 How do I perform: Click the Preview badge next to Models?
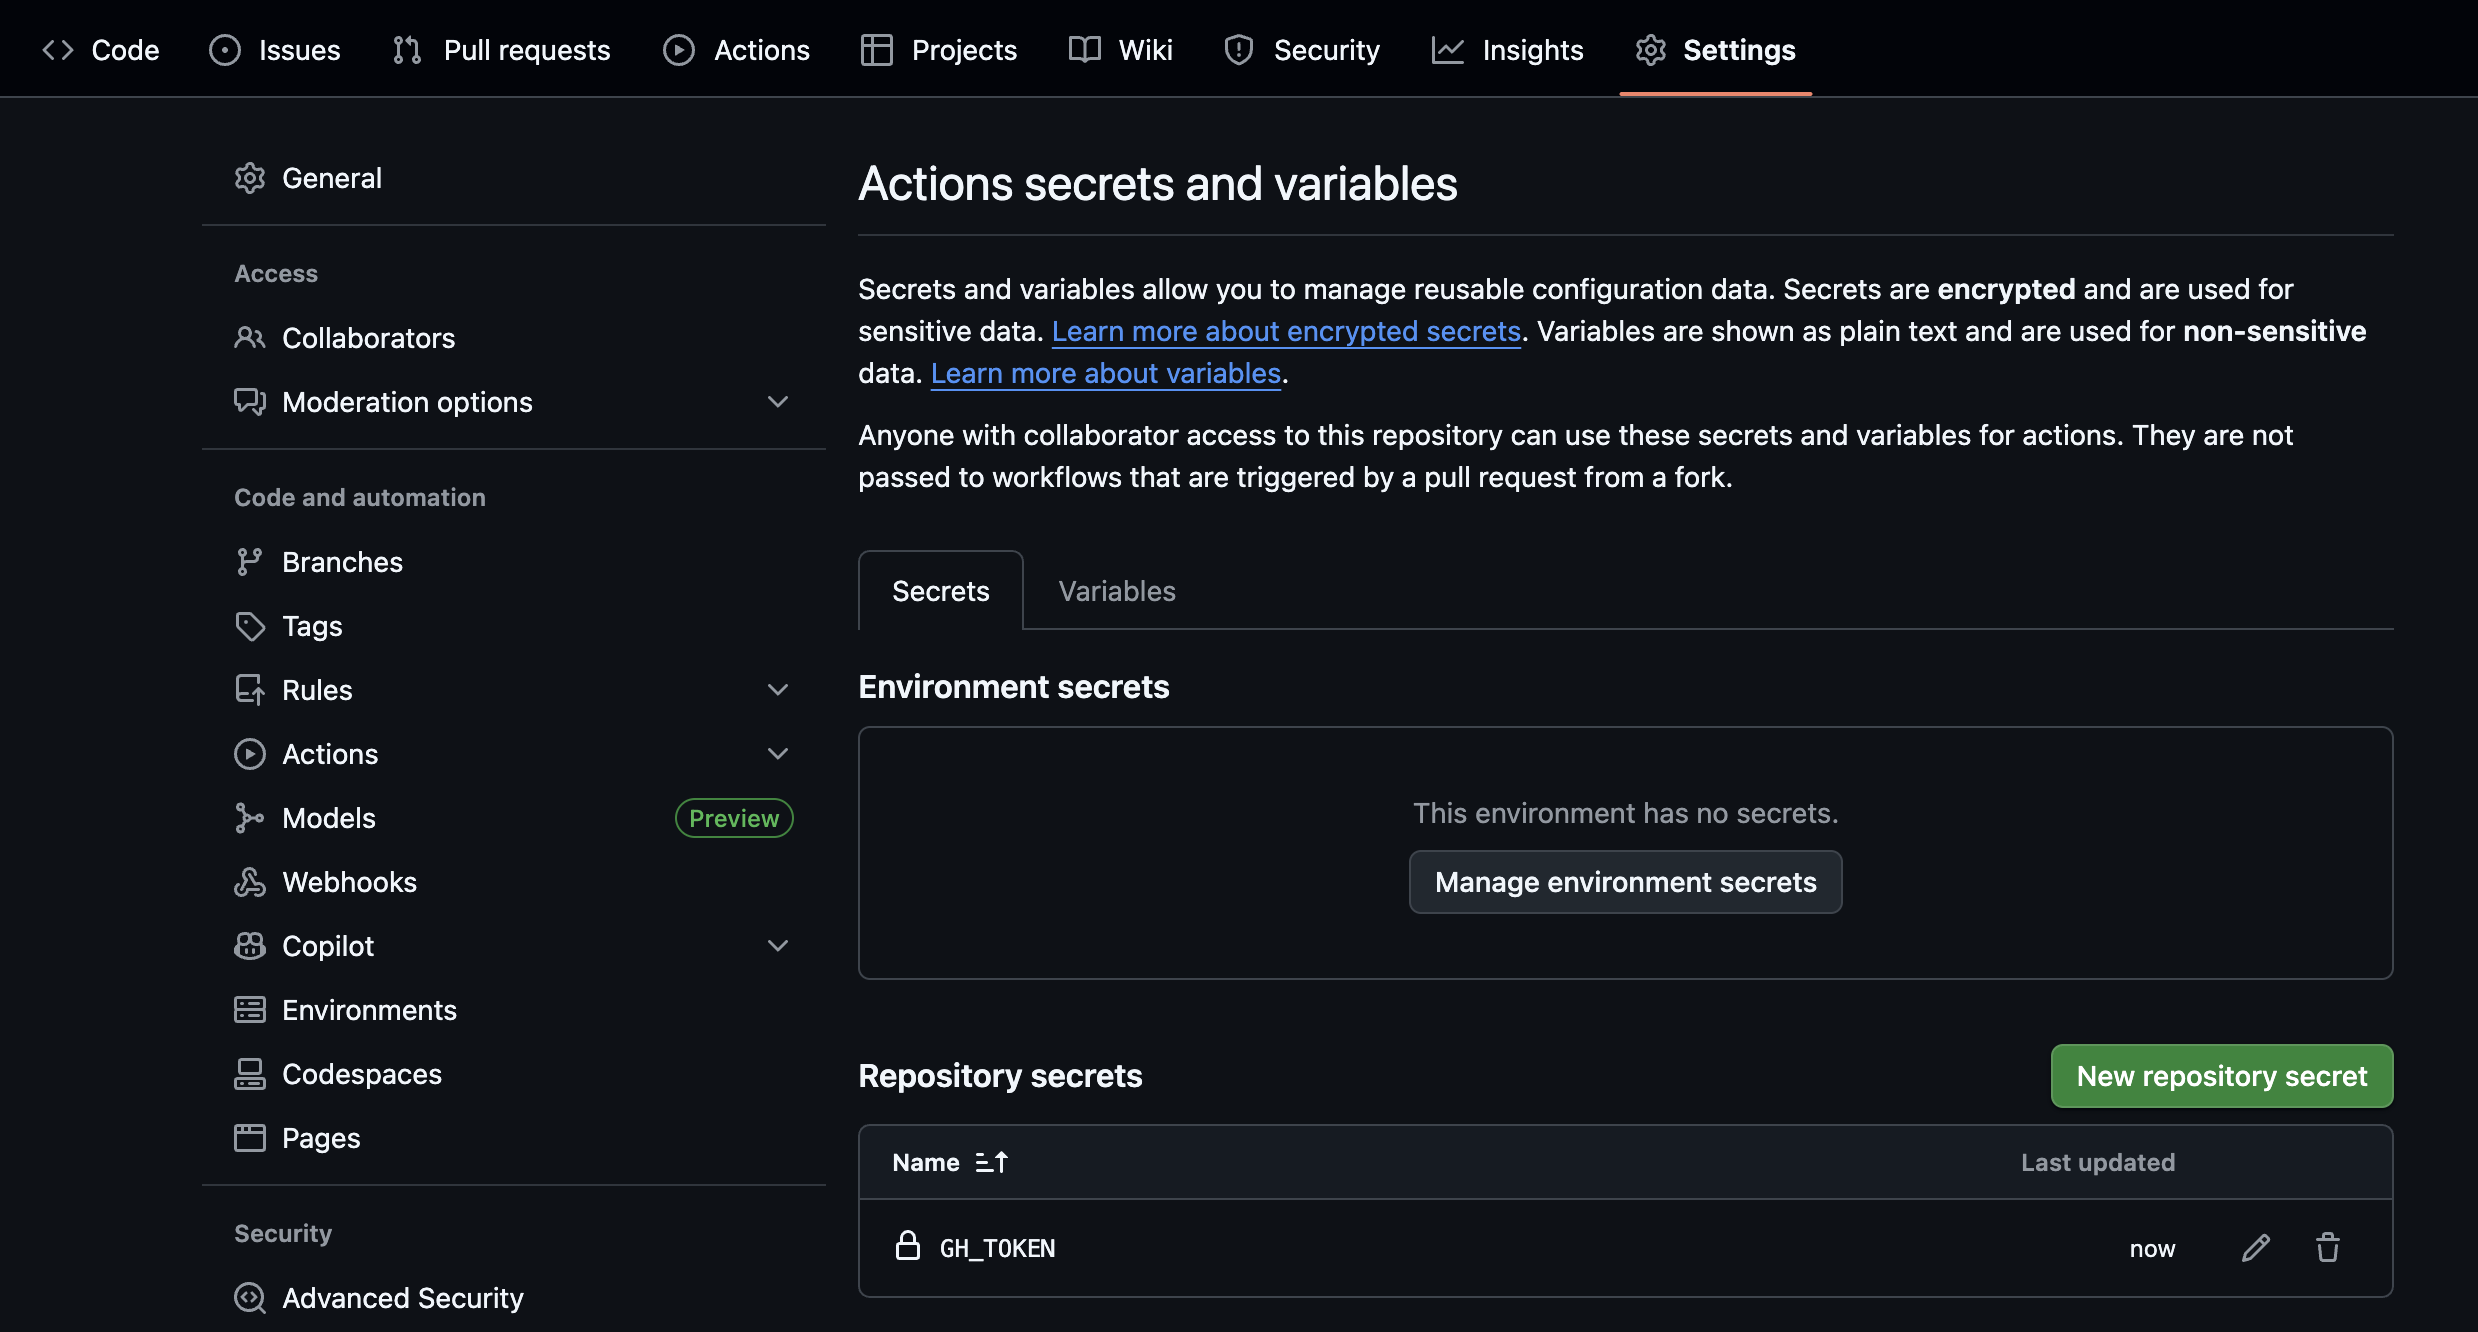[x=734, y=818]
